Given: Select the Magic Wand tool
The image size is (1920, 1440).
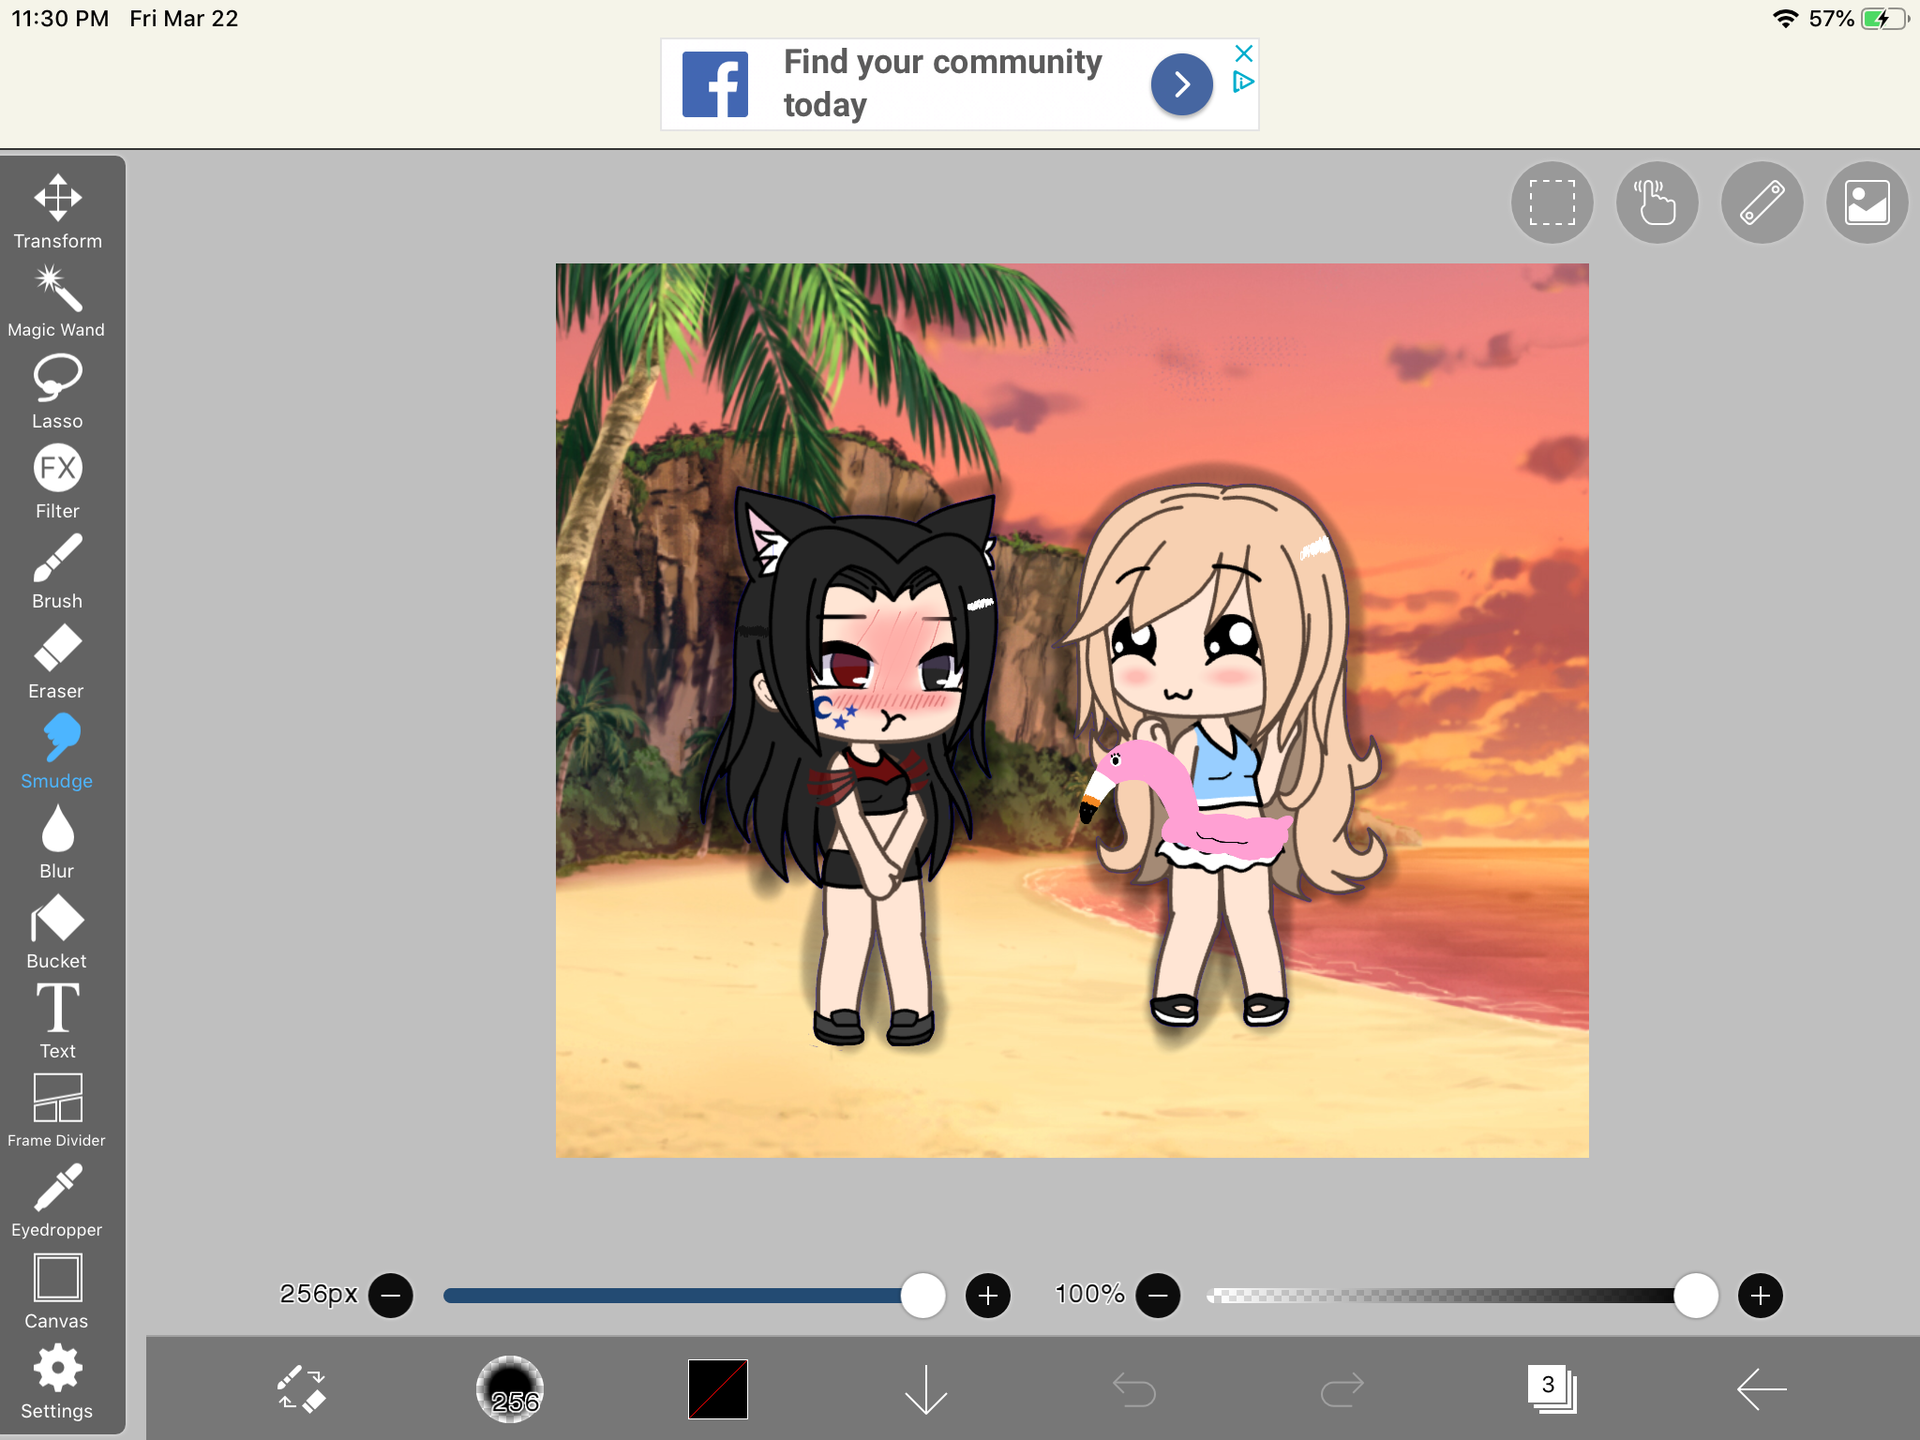Looking at the screenshot, I should click(57, 301).
